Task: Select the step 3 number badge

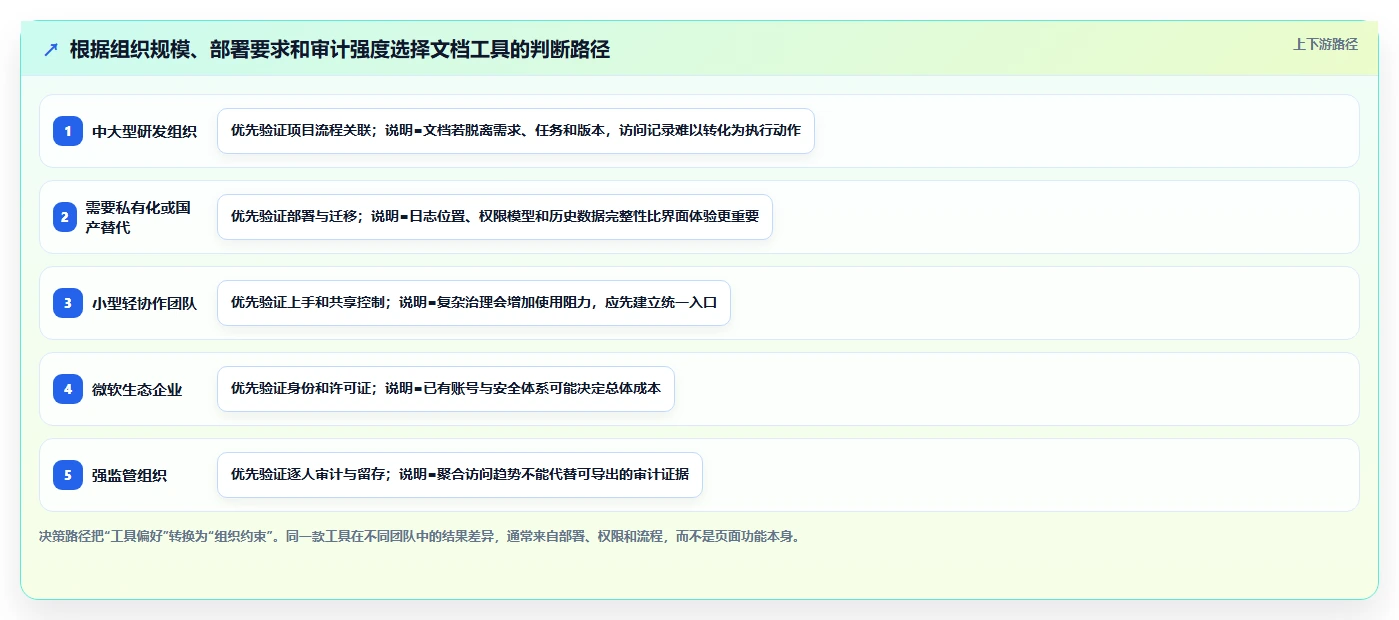Action: pos(68,303)
